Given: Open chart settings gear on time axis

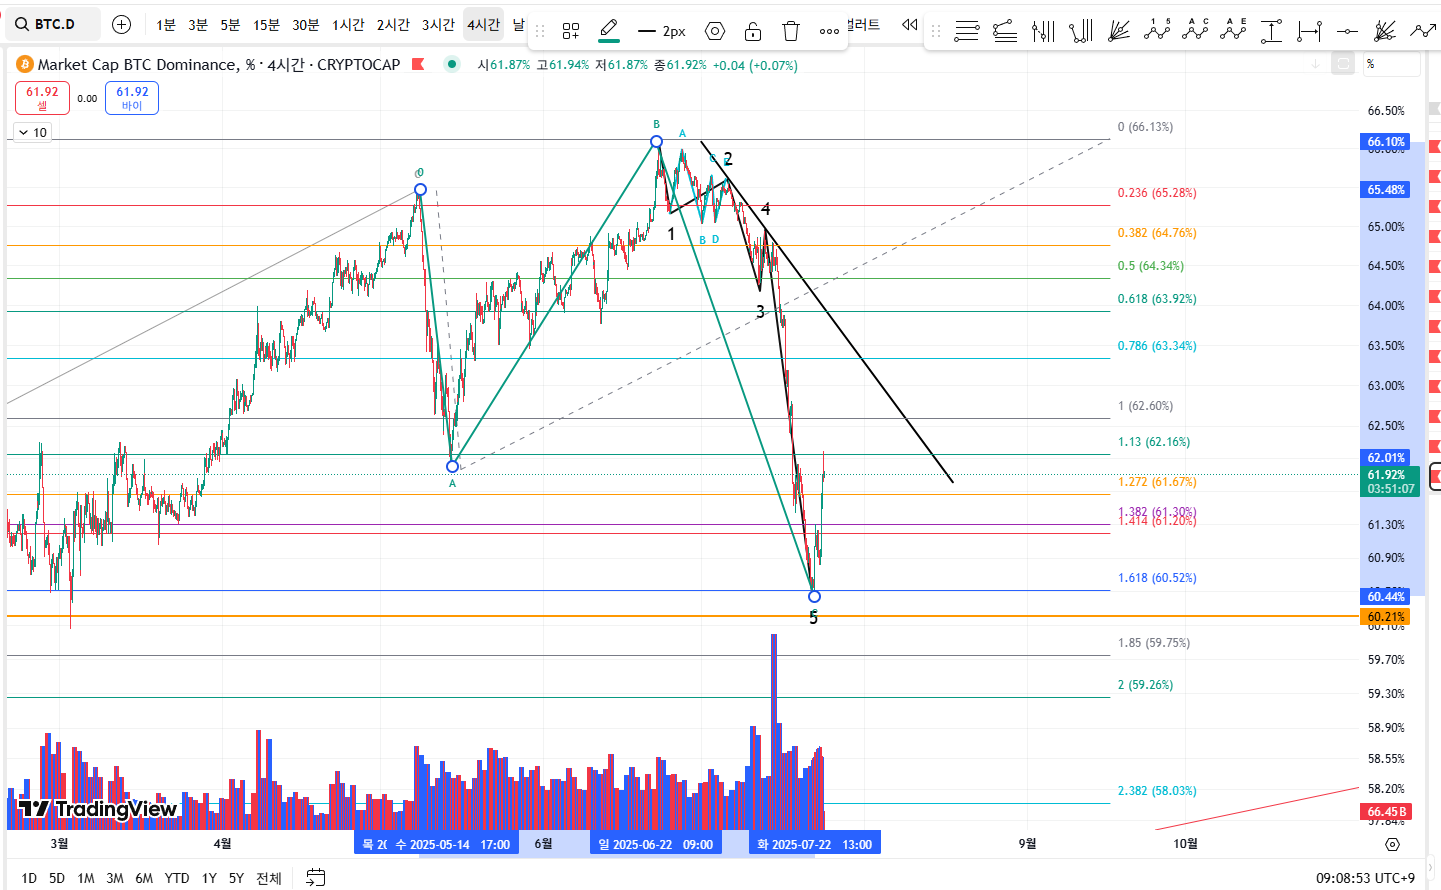Looking at the screenshot, I should (x=1392, y=844).
